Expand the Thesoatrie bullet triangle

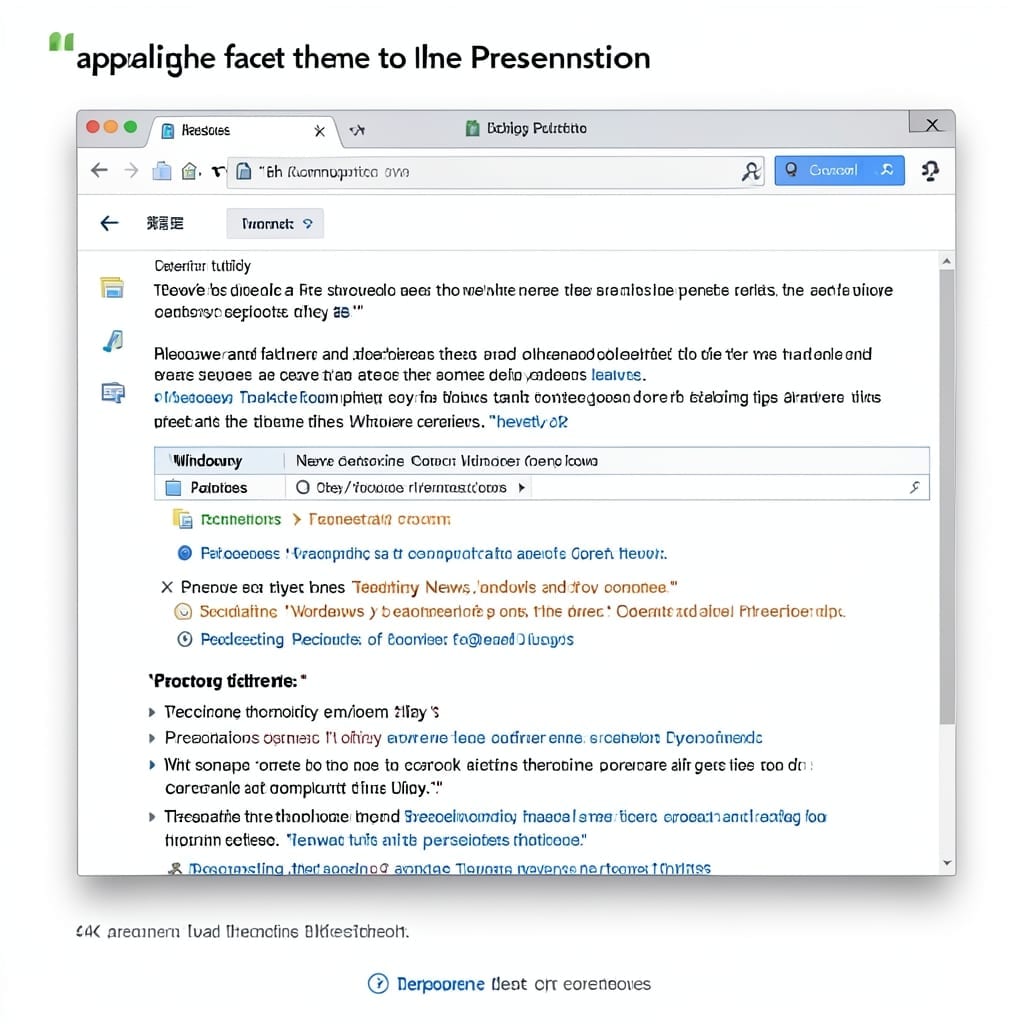pyautogui.click(x=152, y=816)
